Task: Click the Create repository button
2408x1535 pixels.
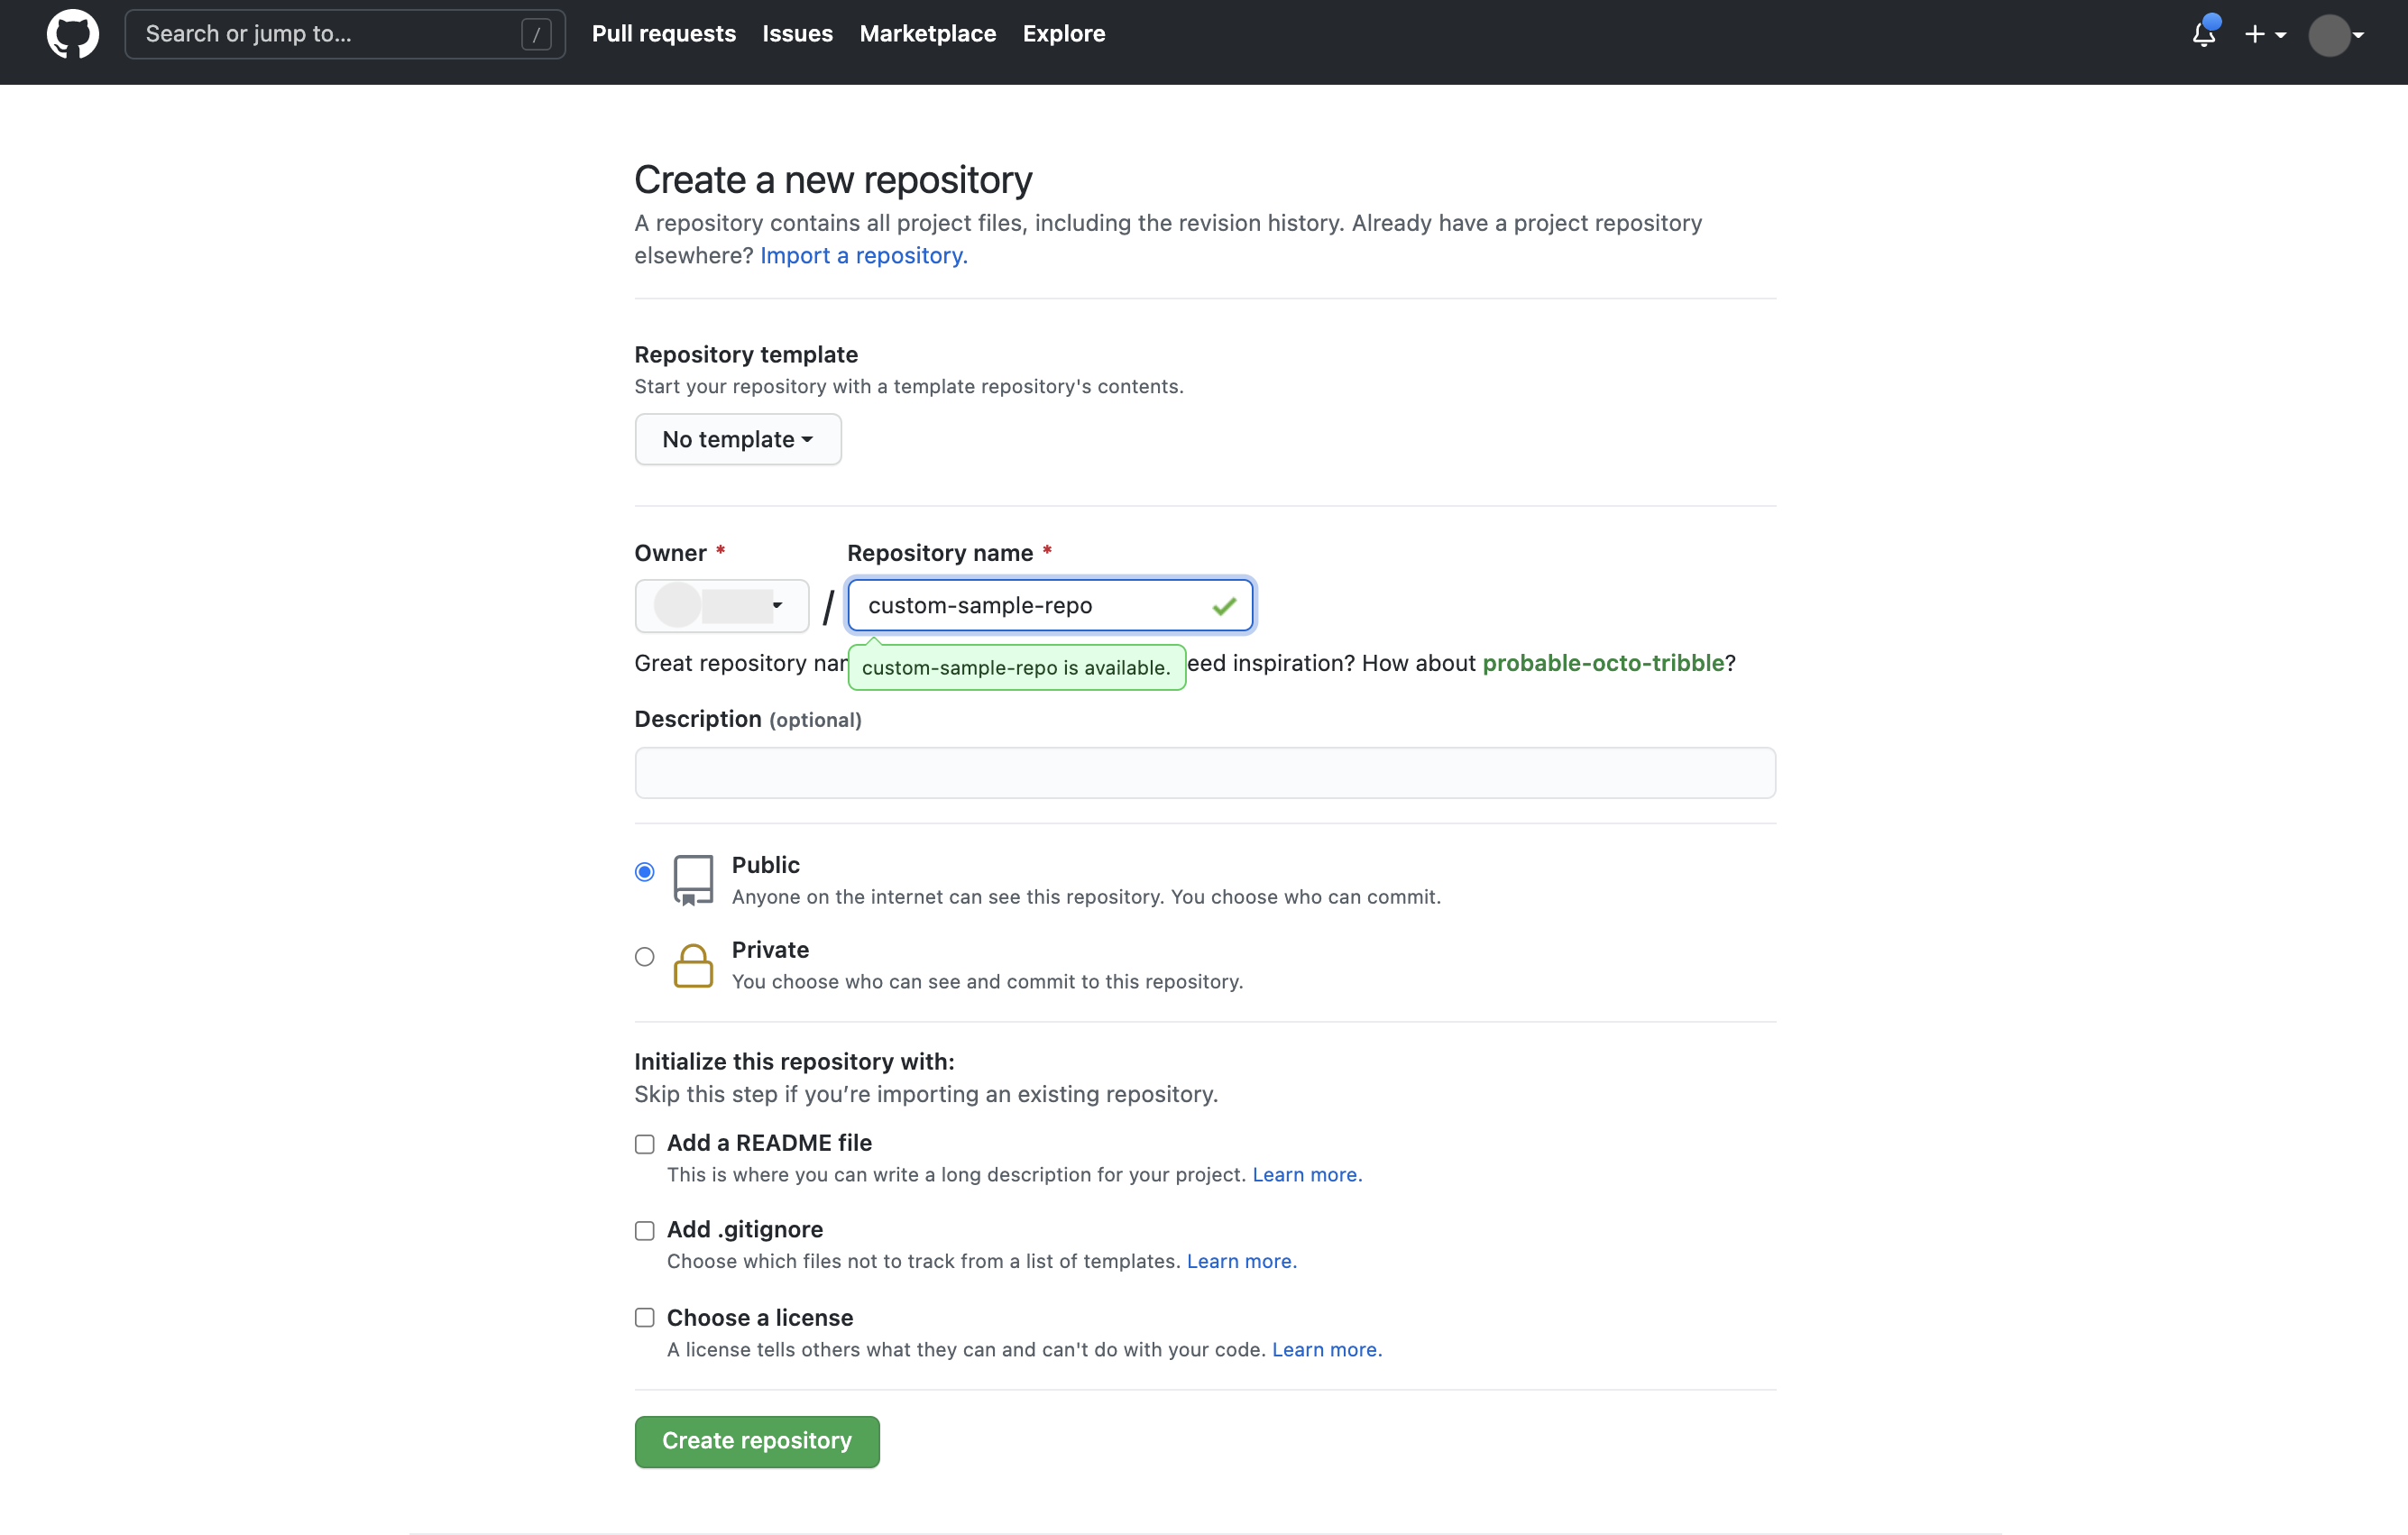Action: pyautogui.click(x=757, y=1440)
